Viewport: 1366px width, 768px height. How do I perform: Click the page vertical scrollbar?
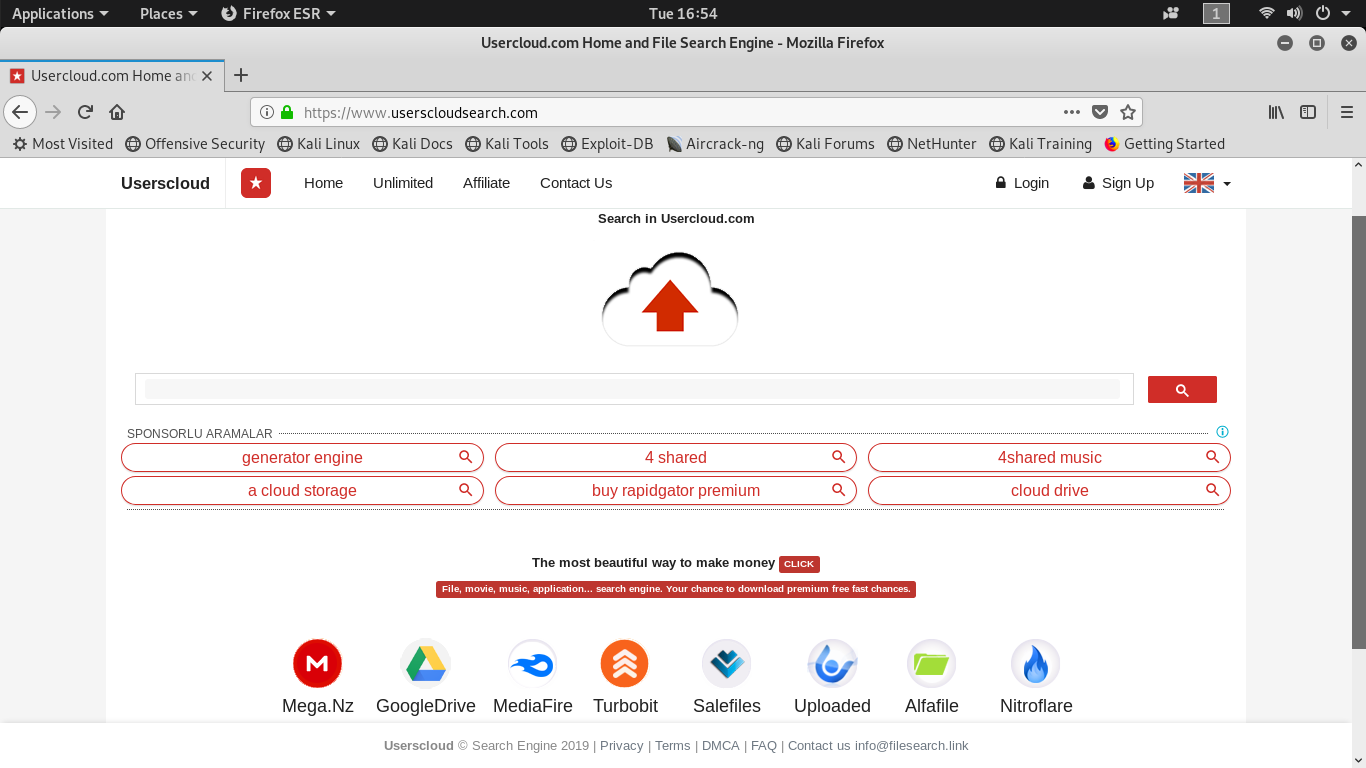[1359, 433]
